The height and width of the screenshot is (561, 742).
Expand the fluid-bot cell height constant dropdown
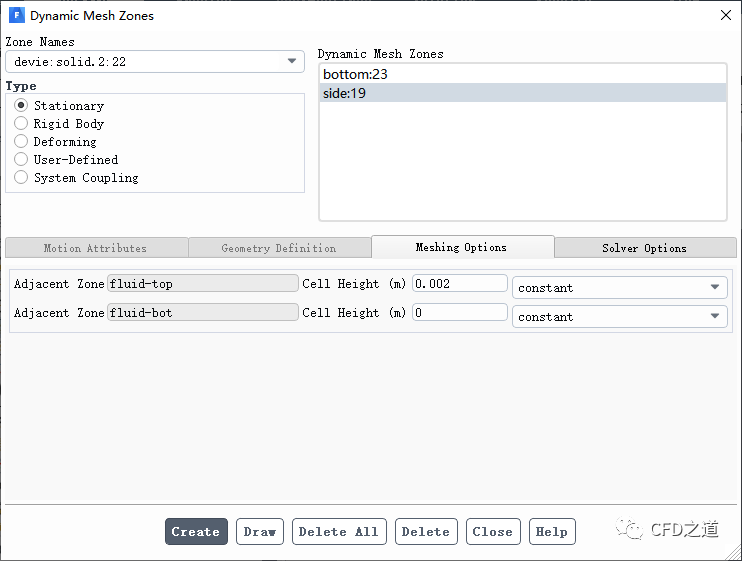tap(619, 316)
